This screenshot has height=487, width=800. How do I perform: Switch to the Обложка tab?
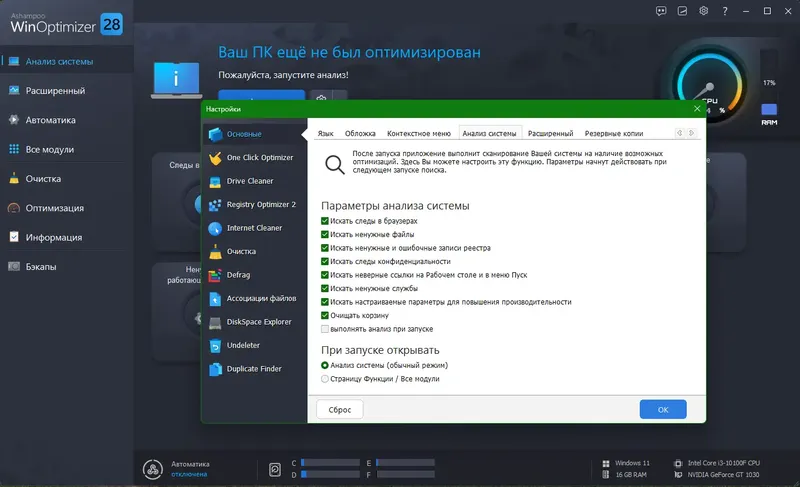pos(360,134)
